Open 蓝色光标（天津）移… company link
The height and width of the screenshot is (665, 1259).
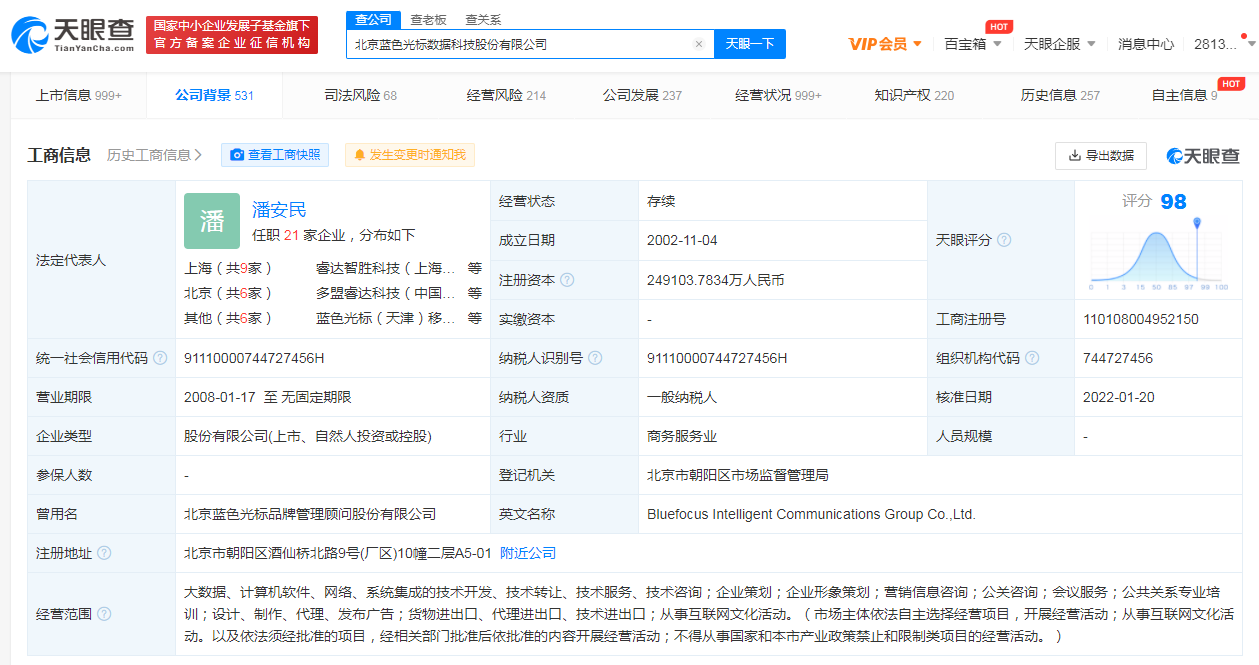click(387, 318)
